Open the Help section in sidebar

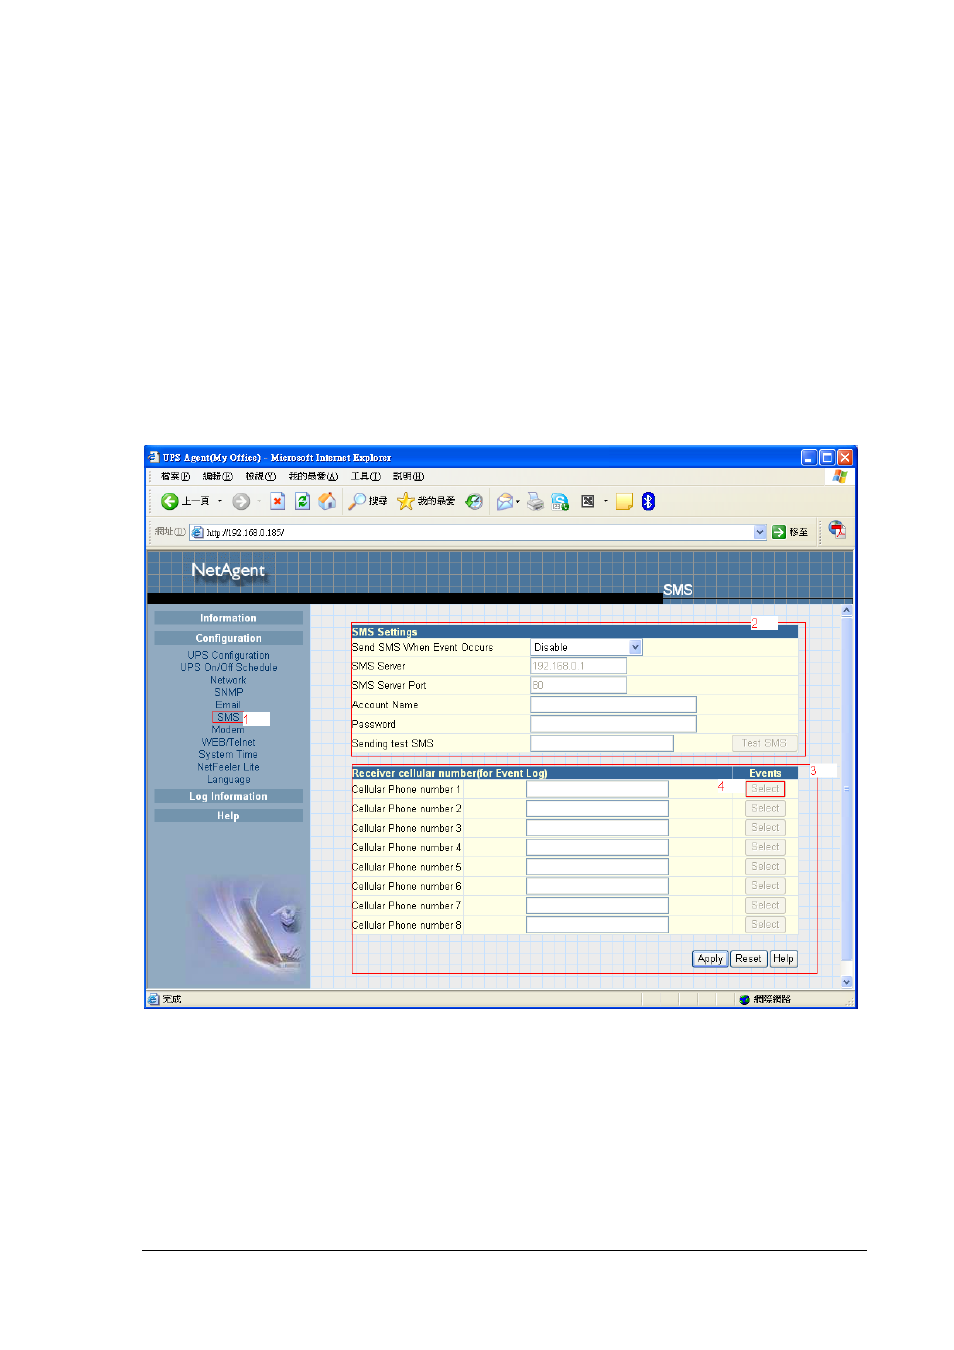click(228, 816)
